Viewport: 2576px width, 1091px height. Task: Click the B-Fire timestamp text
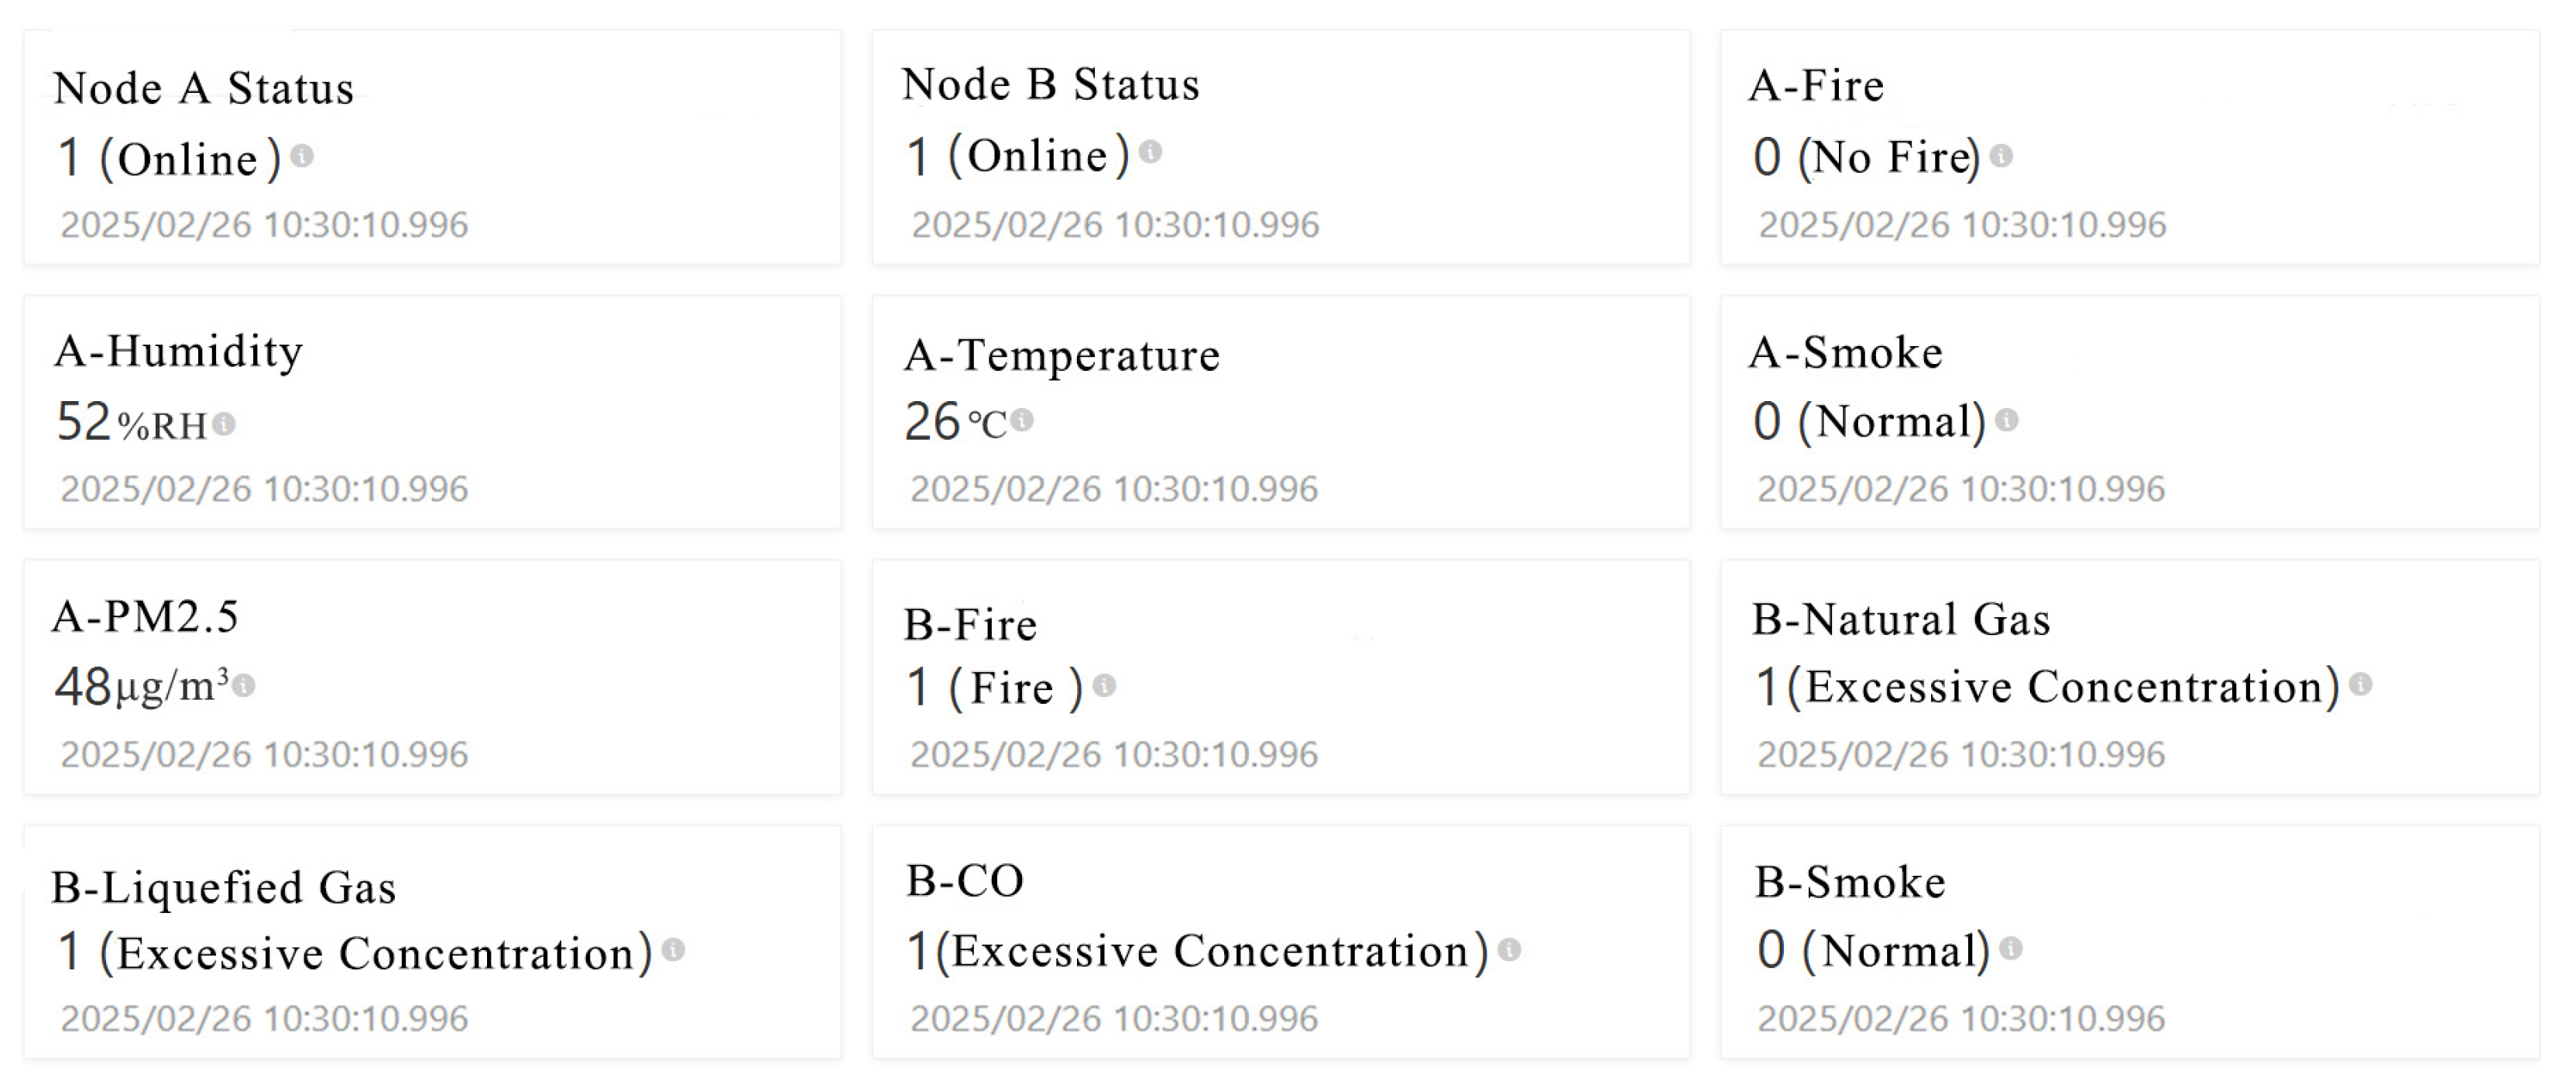pyautogui.click(x=1114, y=754)
